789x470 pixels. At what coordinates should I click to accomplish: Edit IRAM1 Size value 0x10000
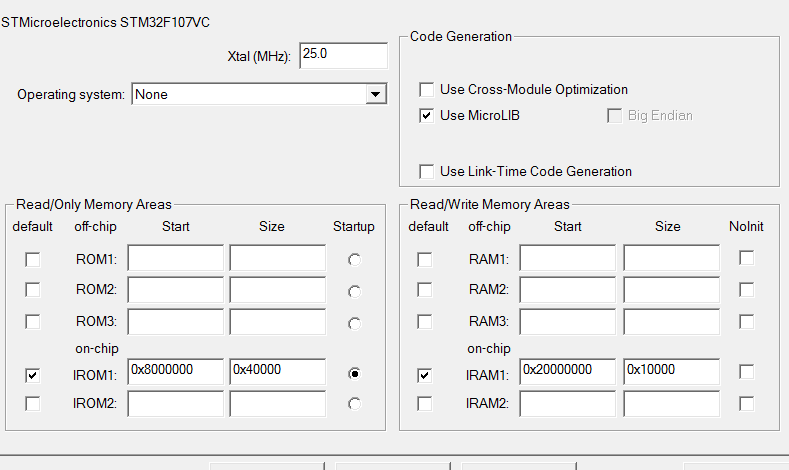pyautogui.click(x=672, y=371)
